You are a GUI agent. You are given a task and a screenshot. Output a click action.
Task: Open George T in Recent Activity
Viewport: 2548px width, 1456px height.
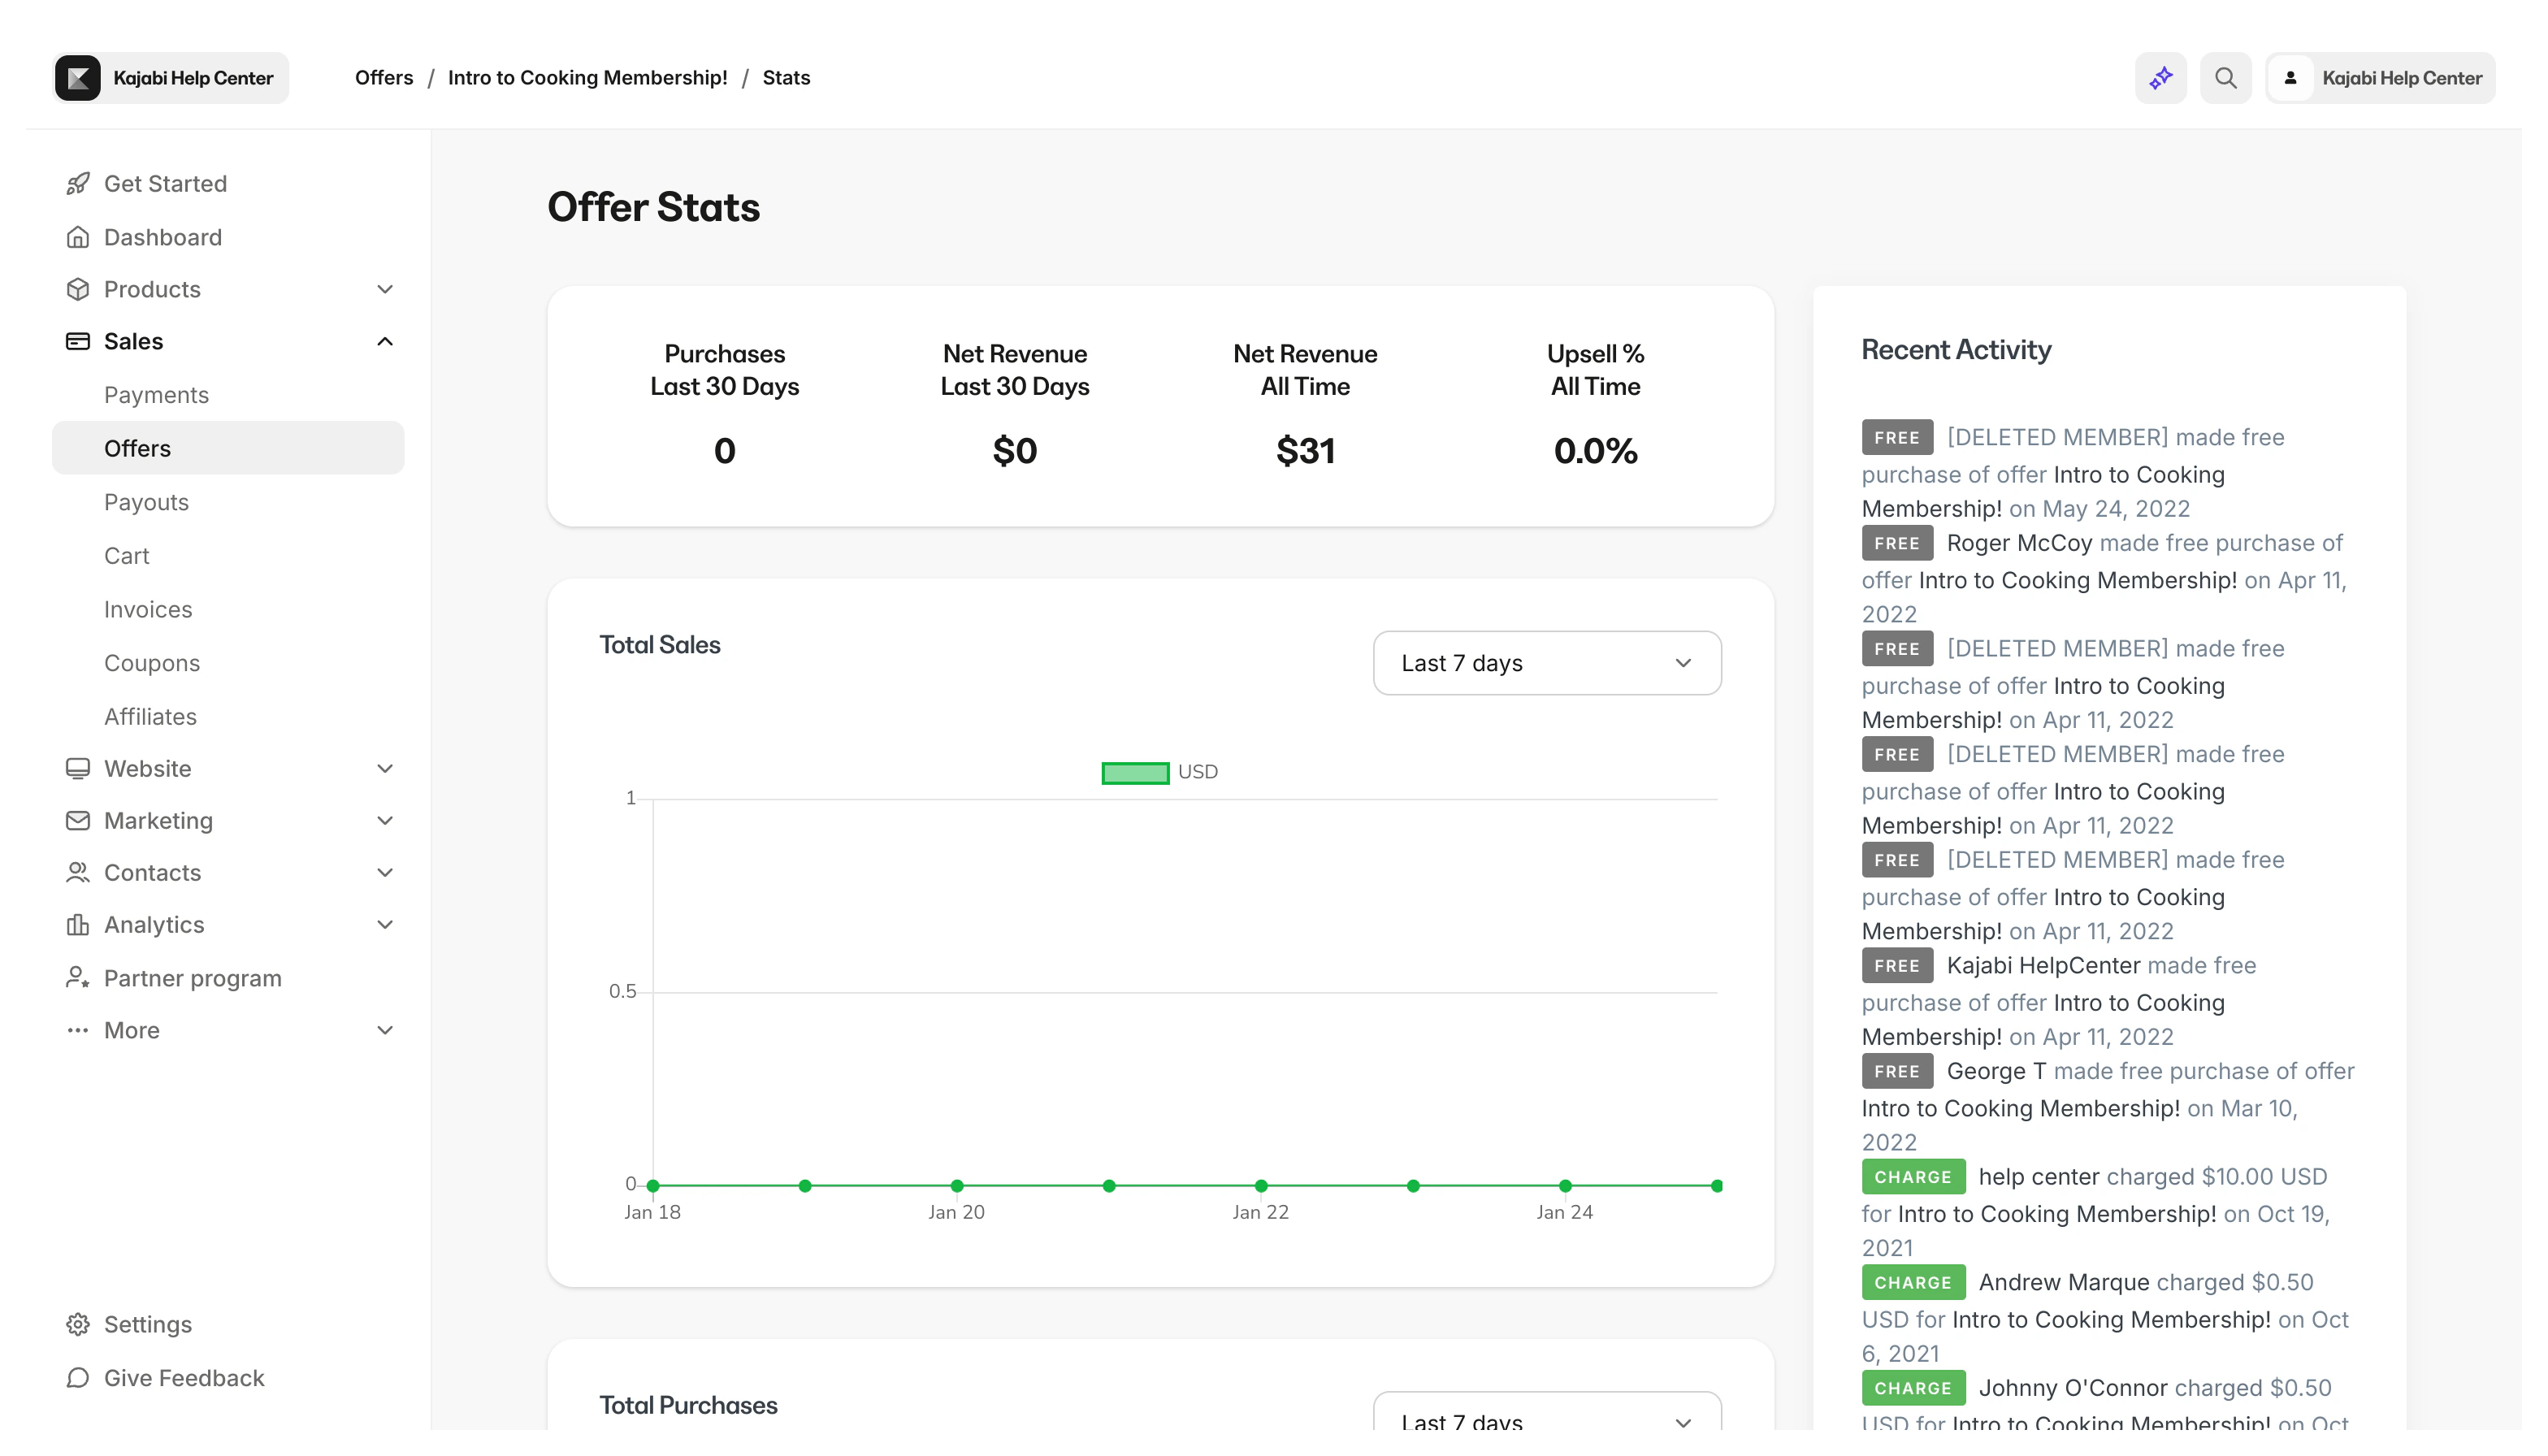click(x=1996, y=1071)
